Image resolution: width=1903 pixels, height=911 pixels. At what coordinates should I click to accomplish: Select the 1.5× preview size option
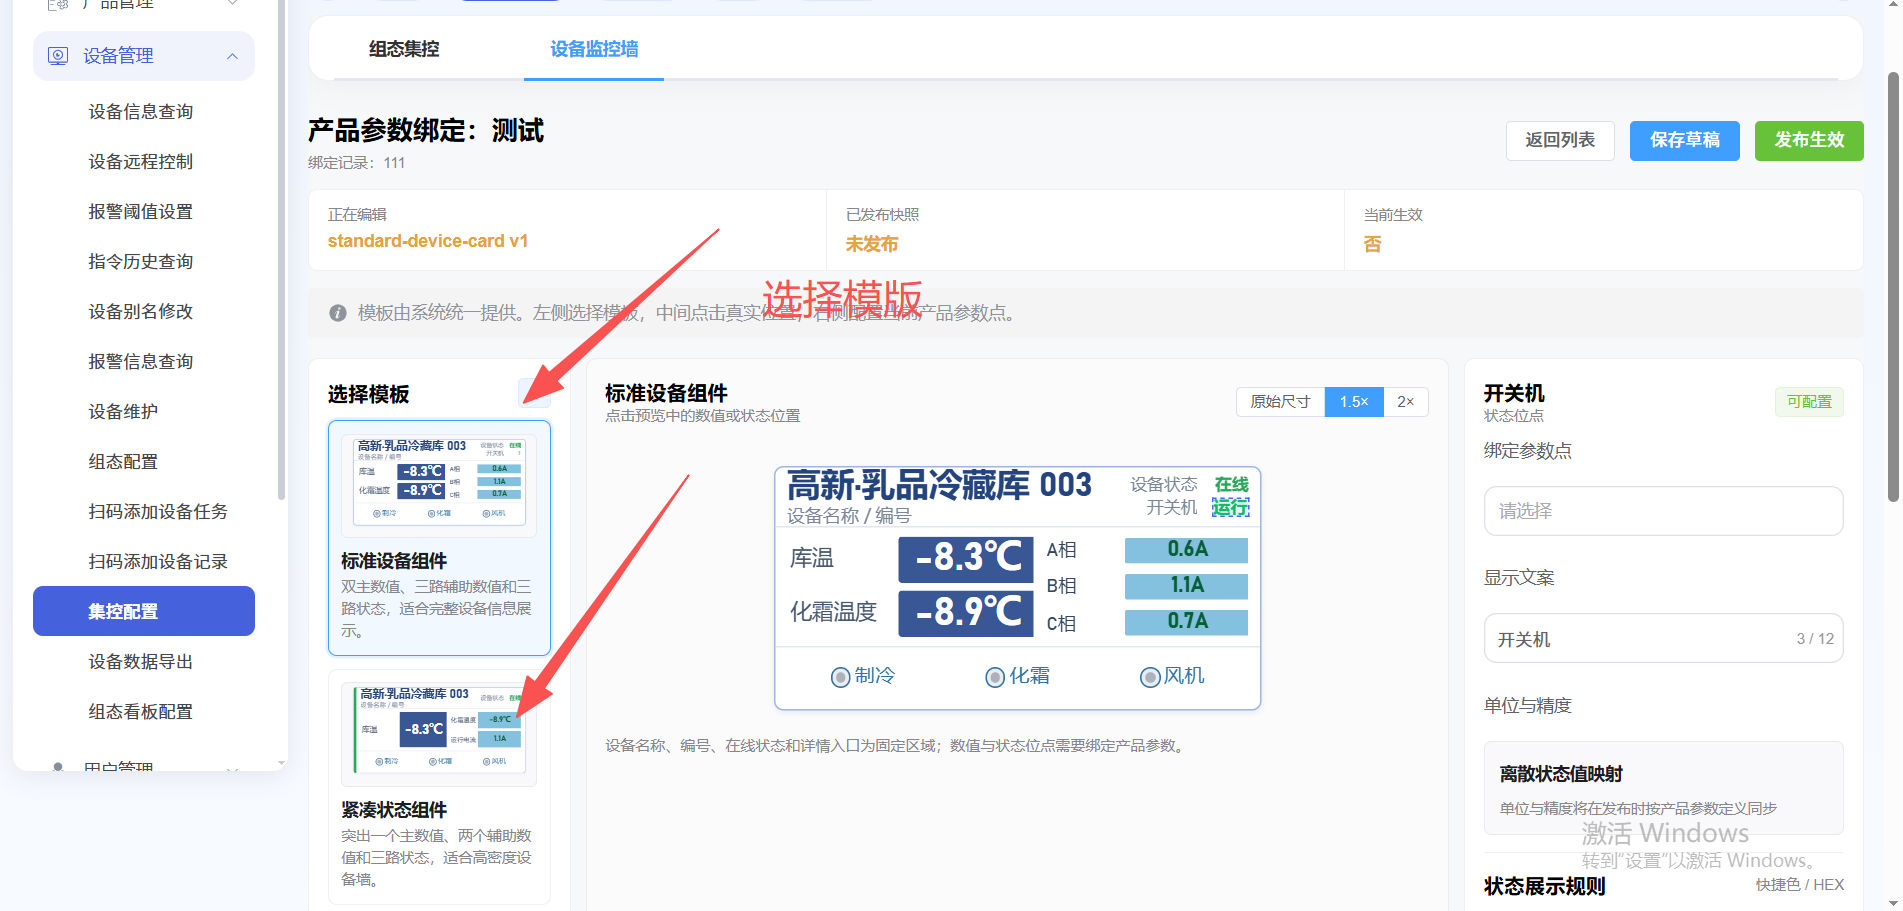click(1354, 402)
